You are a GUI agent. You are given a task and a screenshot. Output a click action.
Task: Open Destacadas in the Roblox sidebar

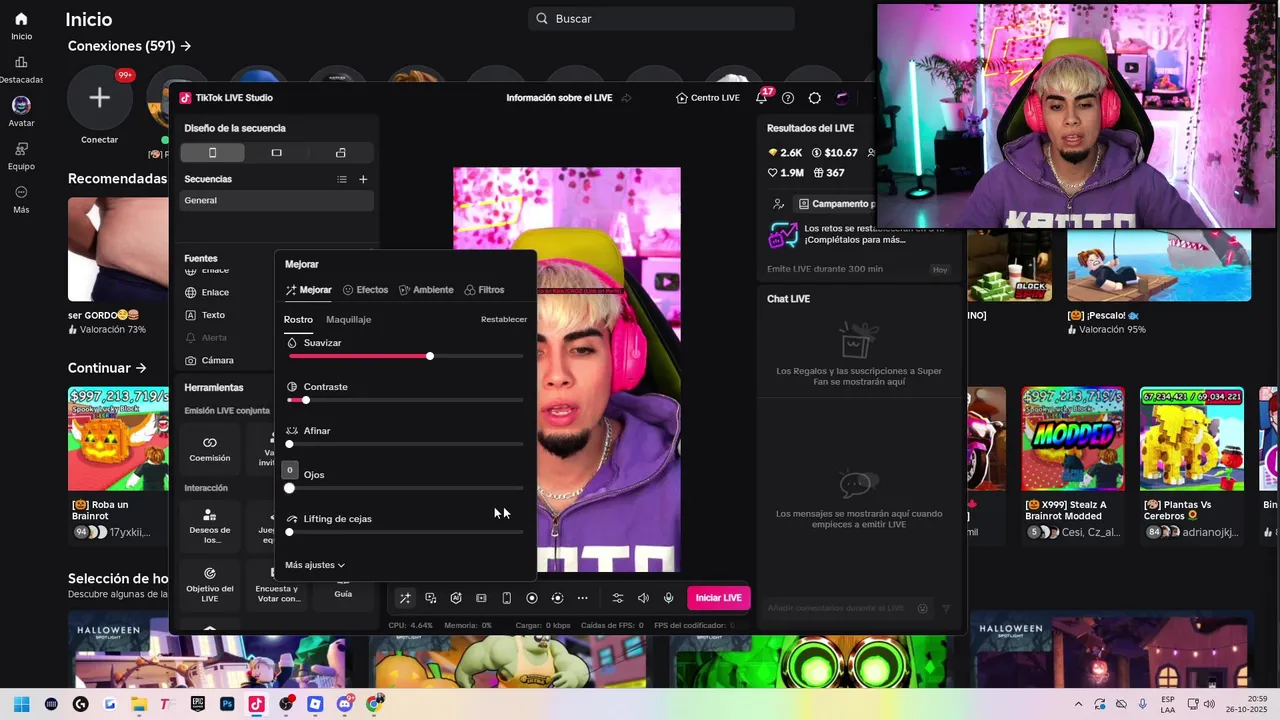coord(21,70)
